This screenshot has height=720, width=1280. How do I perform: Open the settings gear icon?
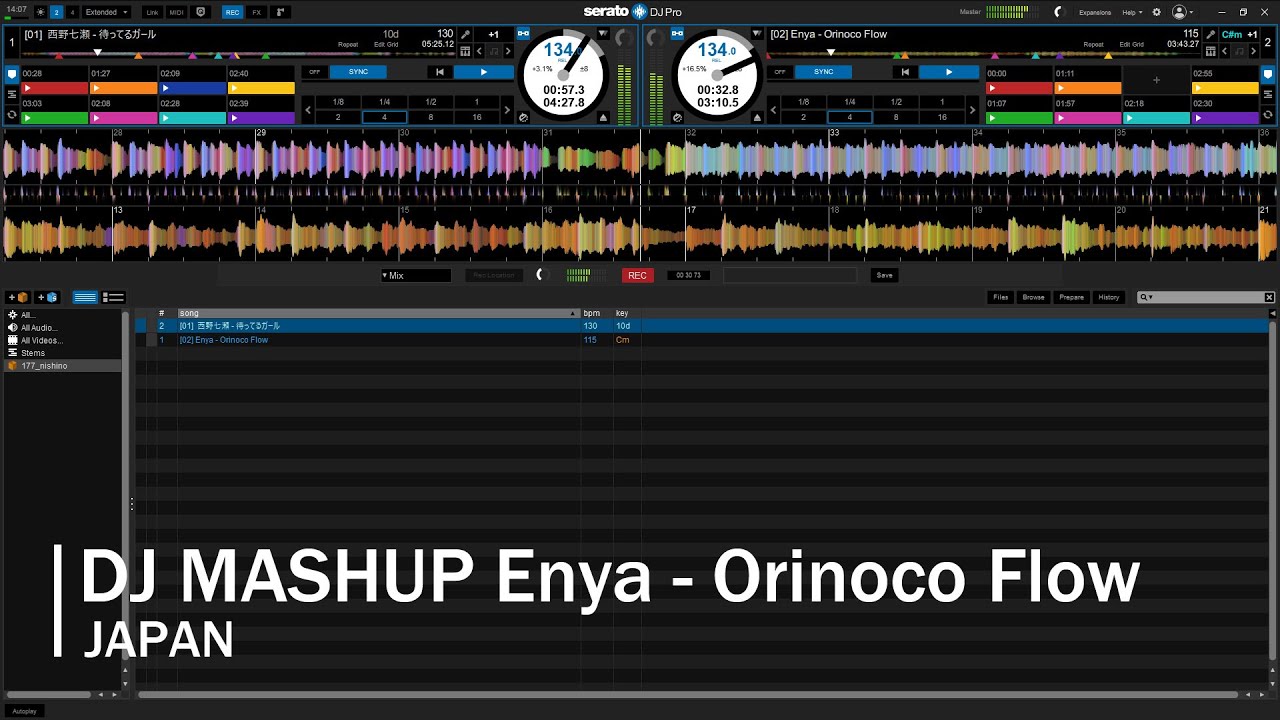(x=1157, y=12)
